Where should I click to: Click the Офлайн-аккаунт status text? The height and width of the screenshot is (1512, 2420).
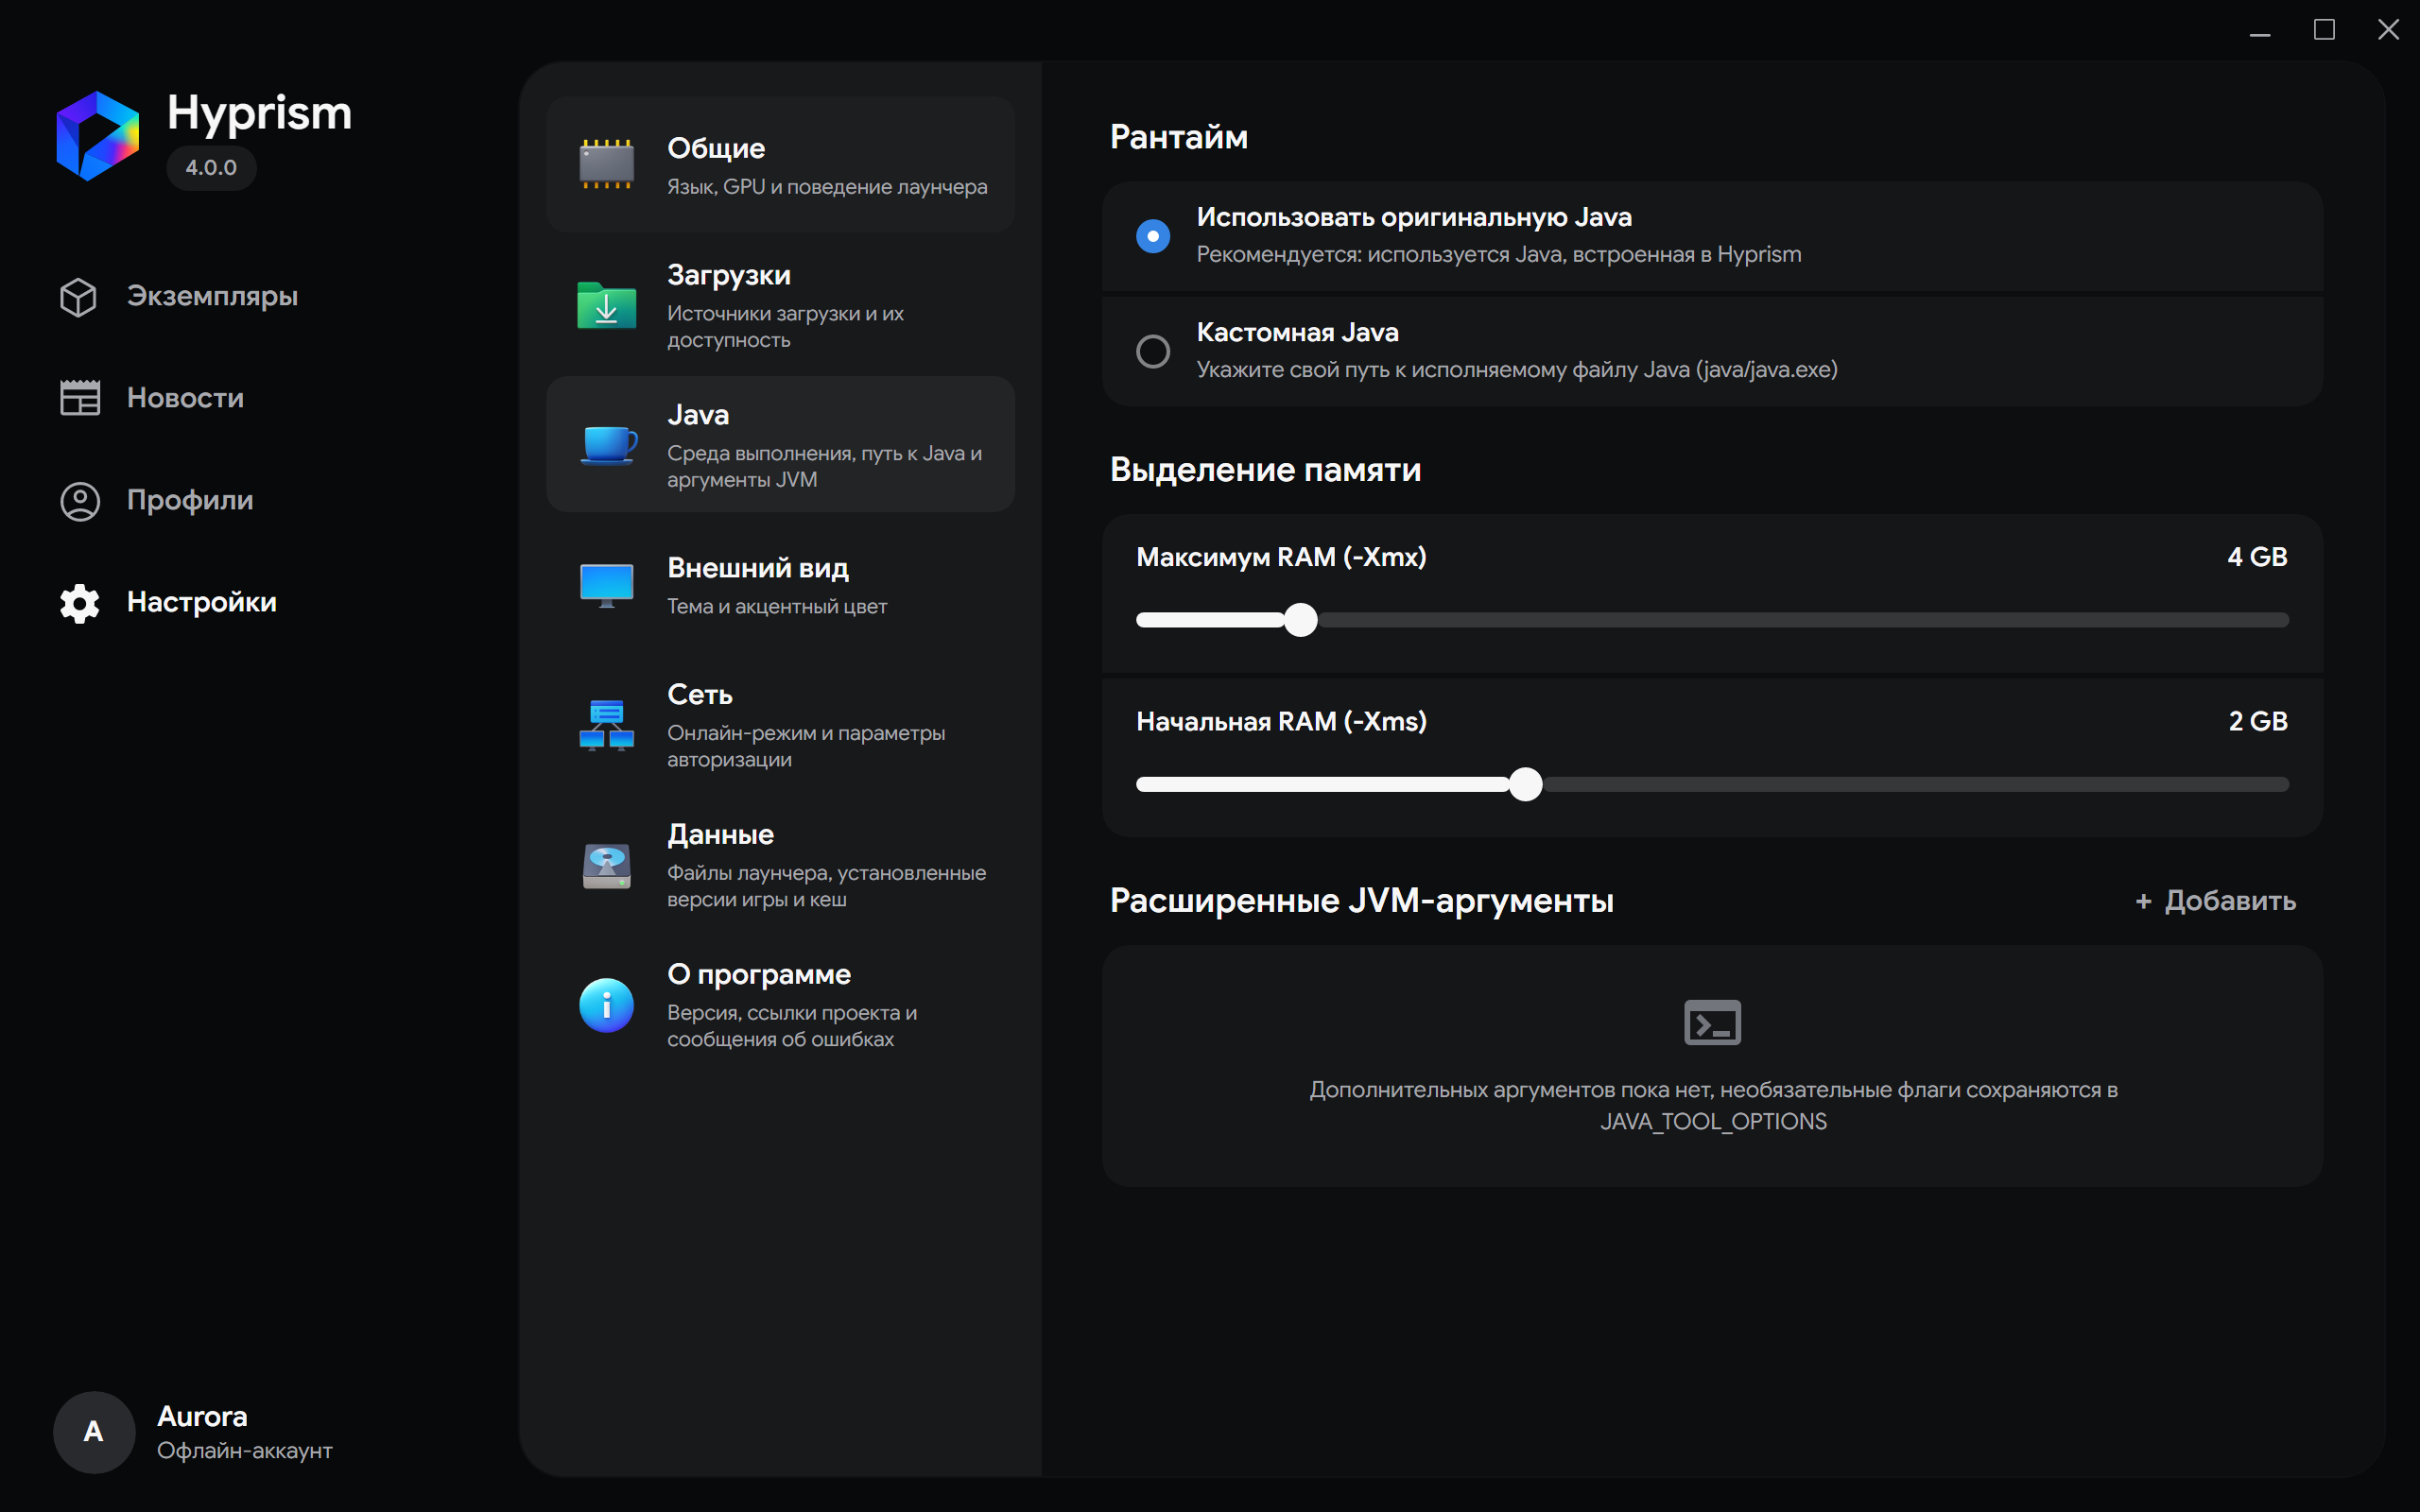tap(244, 1451)
